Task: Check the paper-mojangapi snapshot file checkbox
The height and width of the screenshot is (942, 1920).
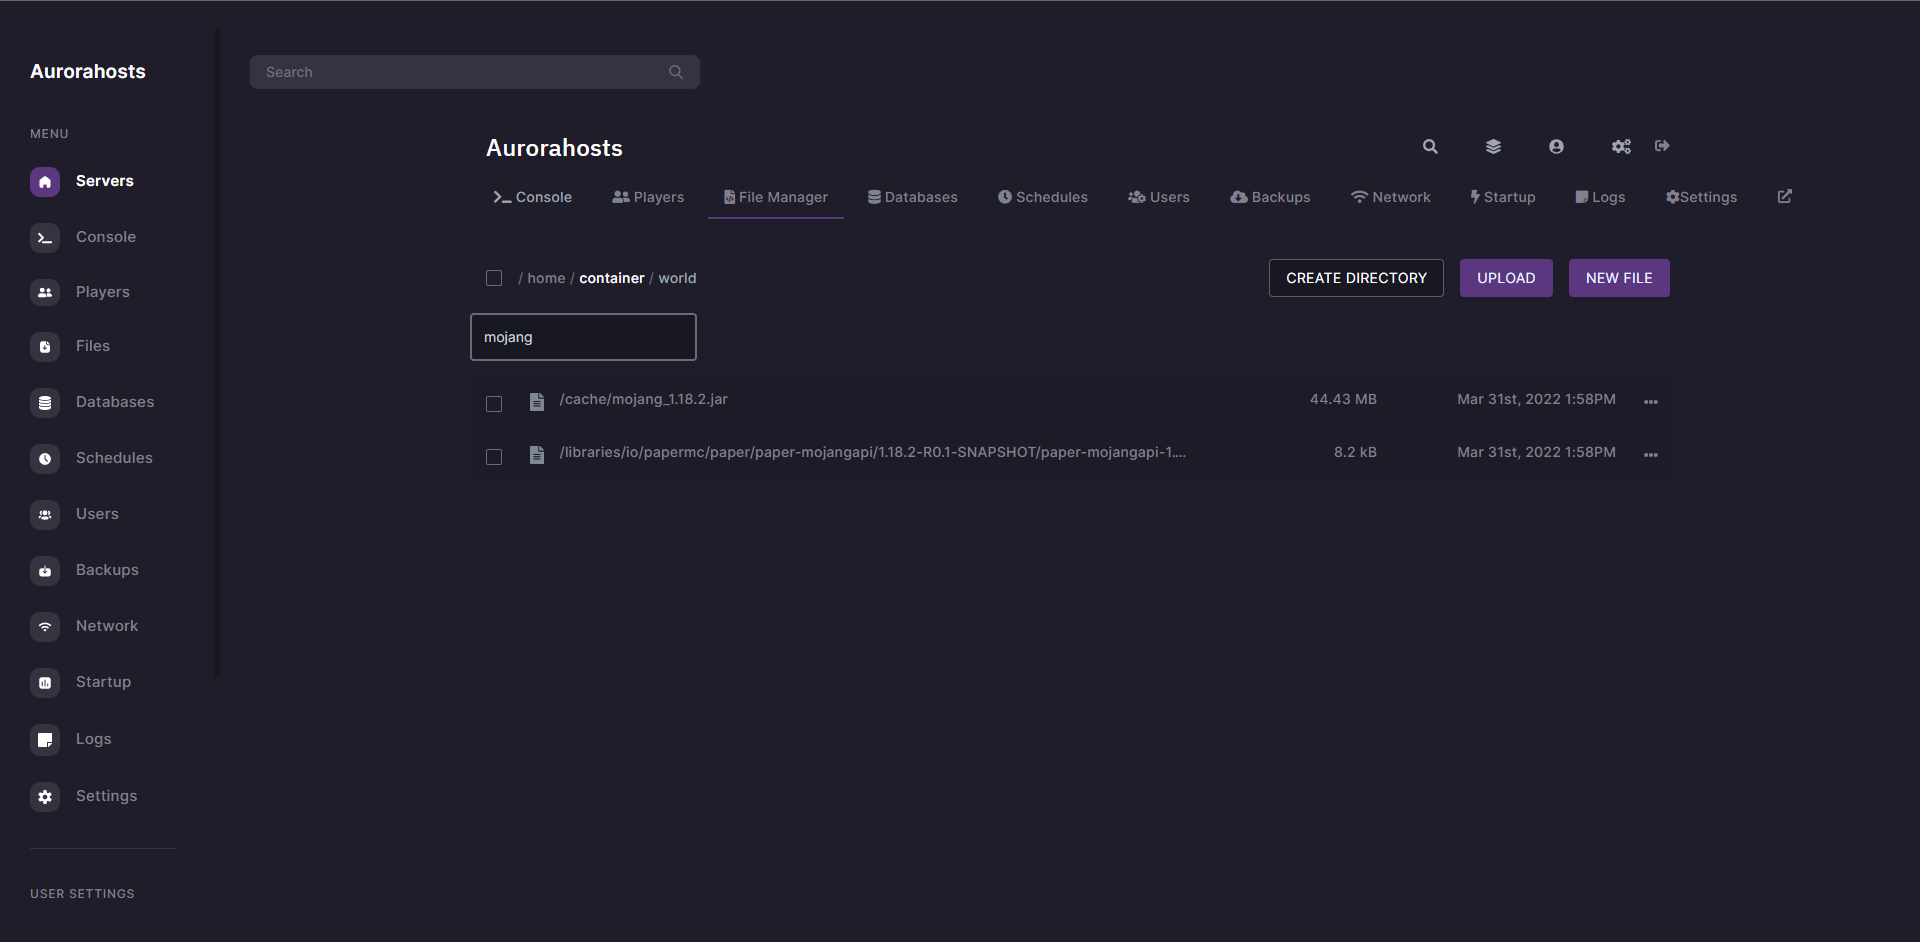Action: 494,456
